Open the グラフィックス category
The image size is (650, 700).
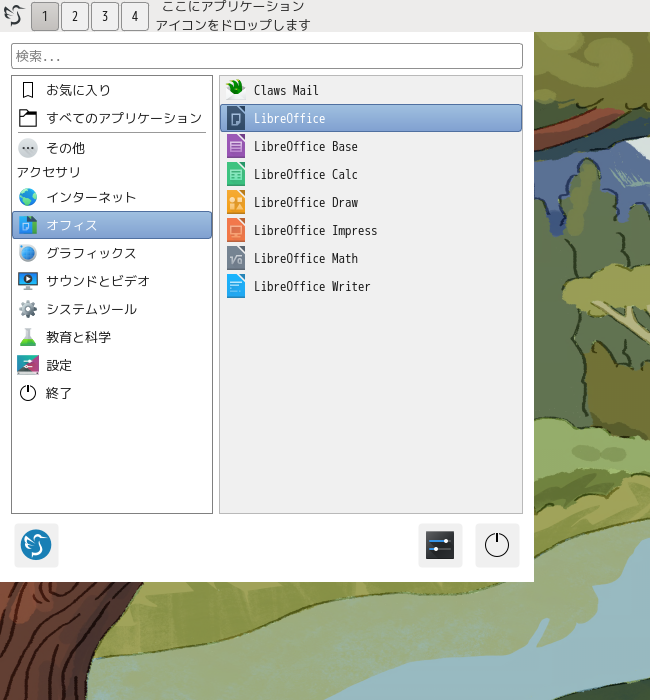coord(112,253)
